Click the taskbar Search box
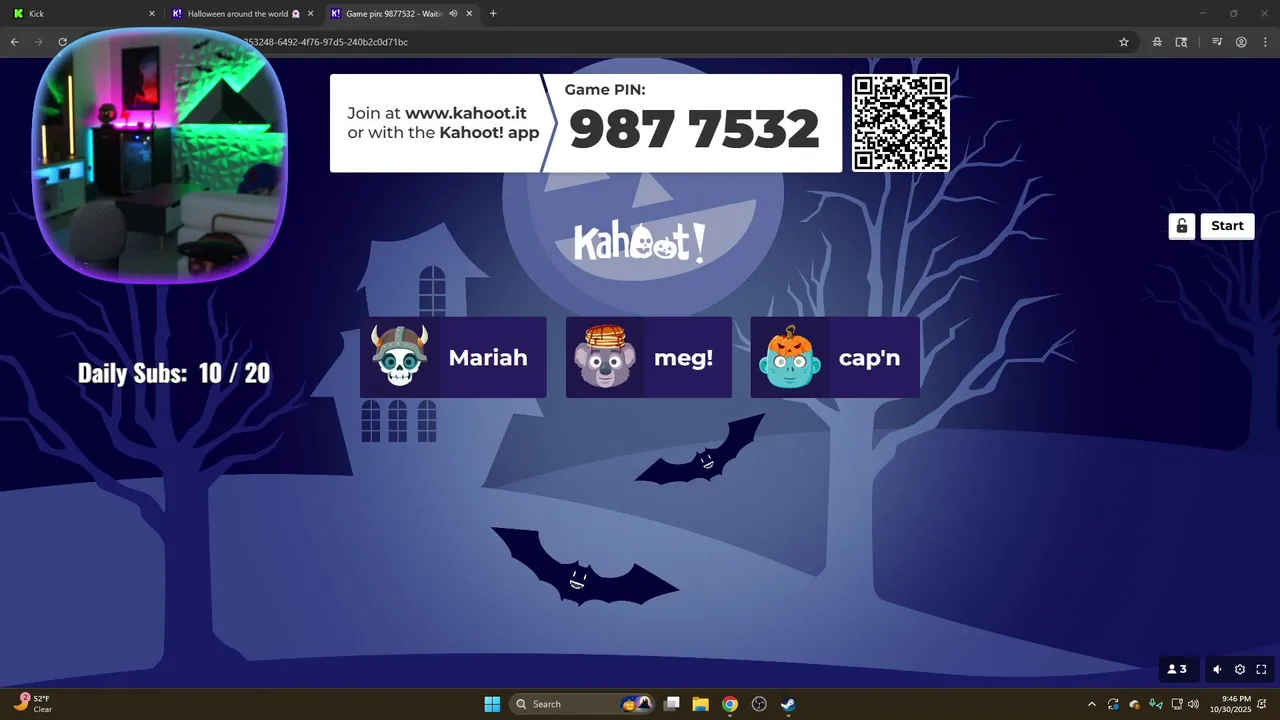Image resolution: width=1280 pixels, height=720 pixels. [583, 704]
